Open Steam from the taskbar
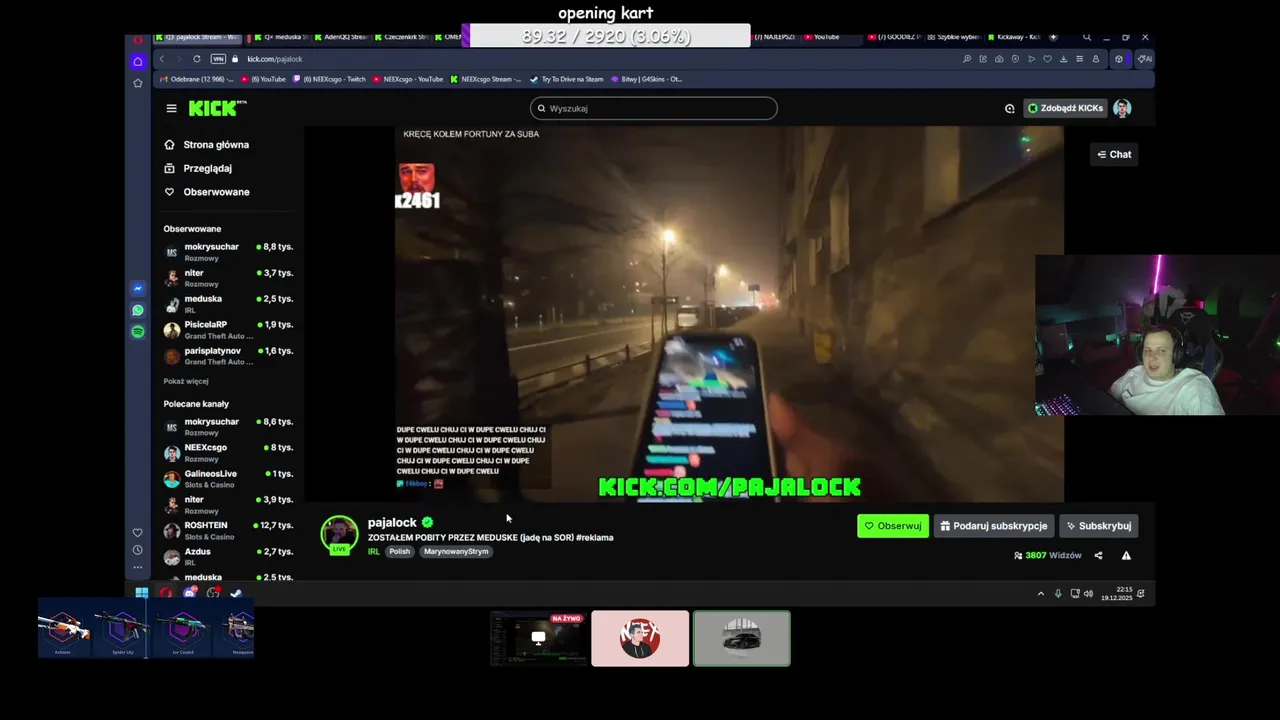1280x720 pixels. tap(236, 593)
